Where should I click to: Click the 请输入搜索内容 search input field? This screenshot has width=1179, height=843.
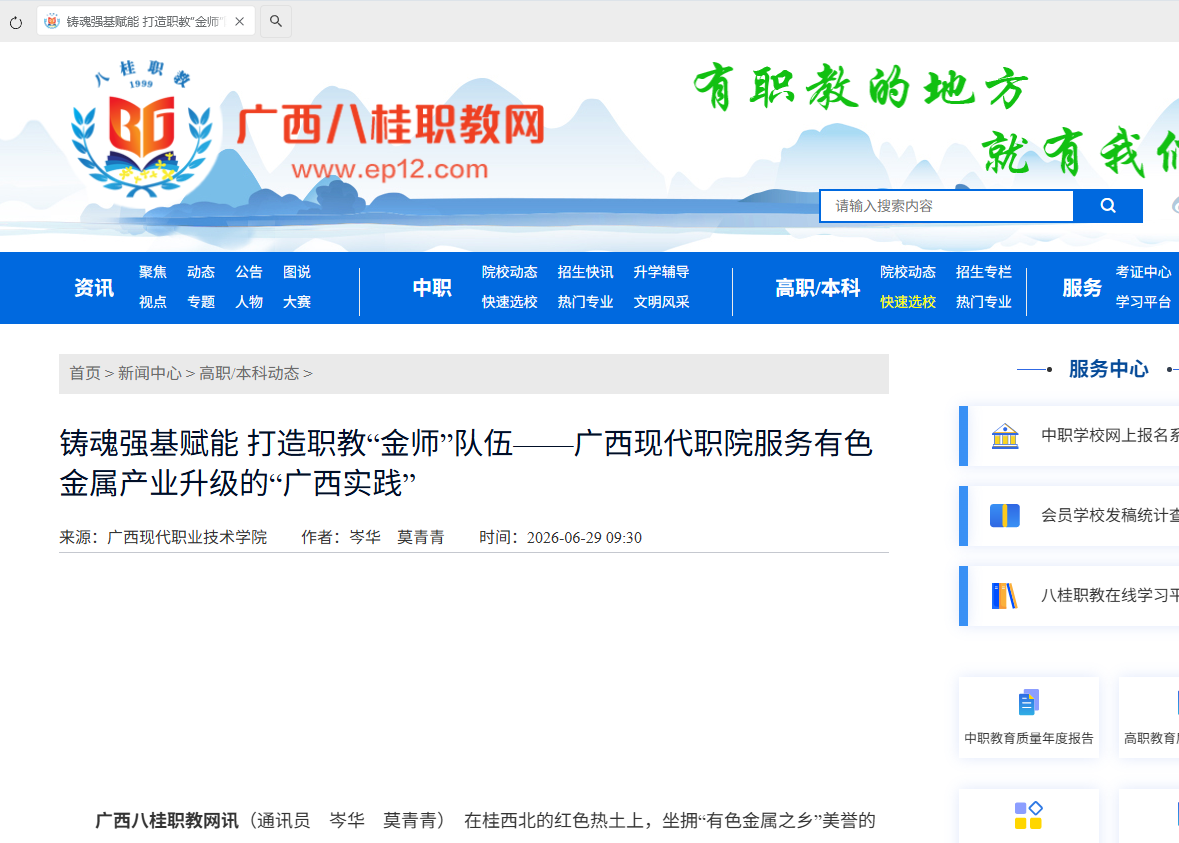pos(947,206)
